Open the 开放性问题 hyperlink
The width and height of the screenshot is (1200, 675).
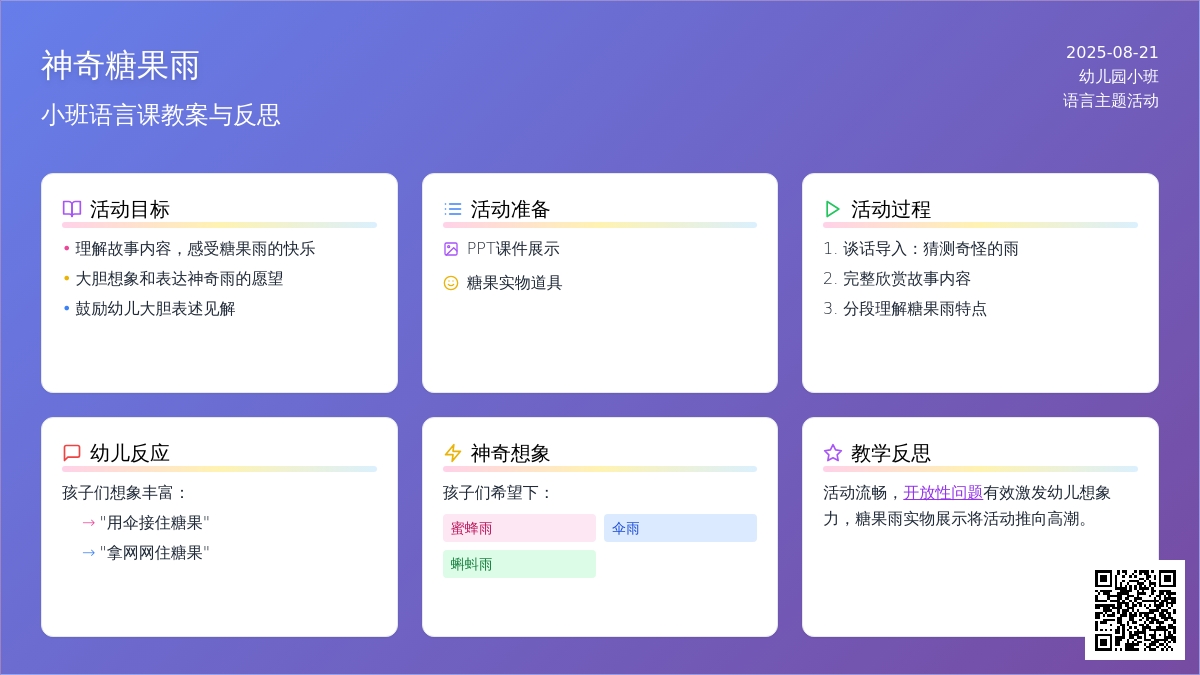click(x=943, y=492)
